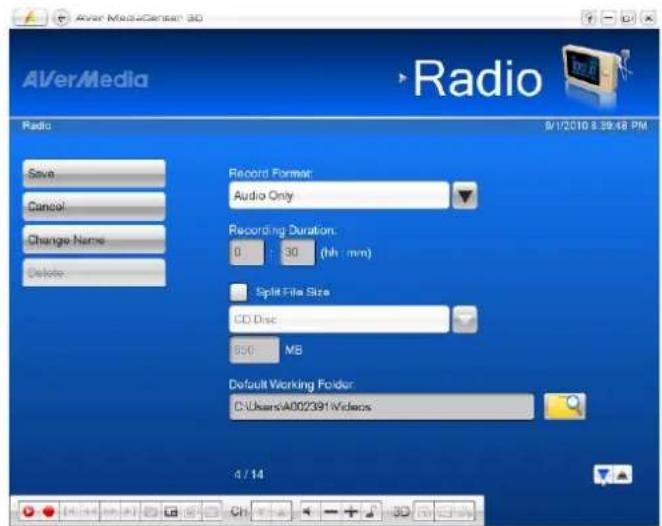Click the 4 / 14 page indicator

(x=249, y=474)
